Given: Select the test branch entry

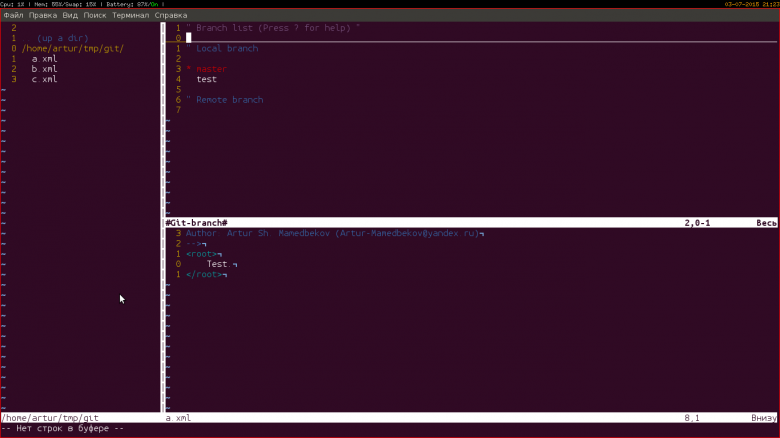Looking at the screenshot, I should coord(206,79).
